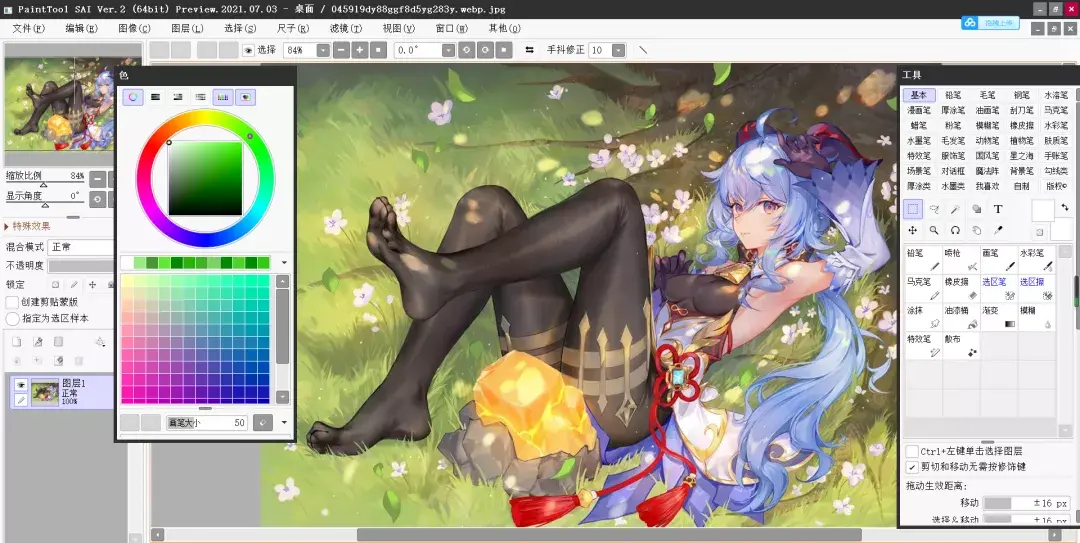Image resolution: width=1080 pixels, height=543 pixels.
Task: Switch to the 星之海 brush category
Action: pyautogui.click(x=1021, y=156)
